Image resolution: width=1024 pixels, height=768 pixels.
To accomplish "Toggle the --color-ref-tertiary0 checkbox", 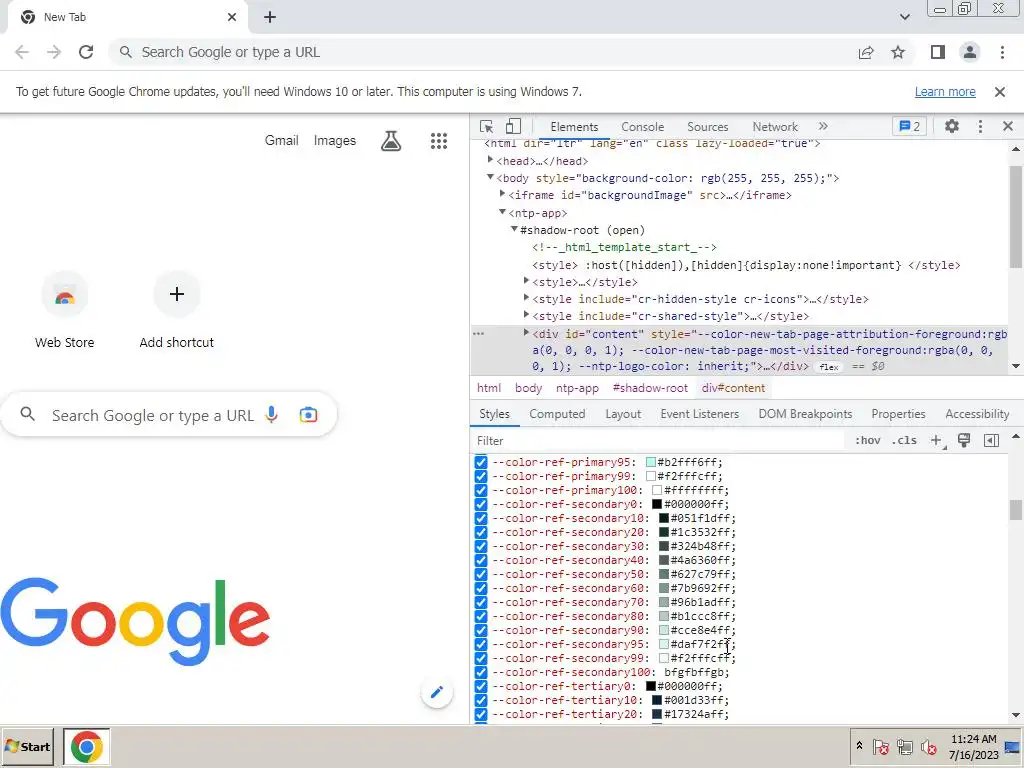I will pyautogui.click(x=481, y=686).
